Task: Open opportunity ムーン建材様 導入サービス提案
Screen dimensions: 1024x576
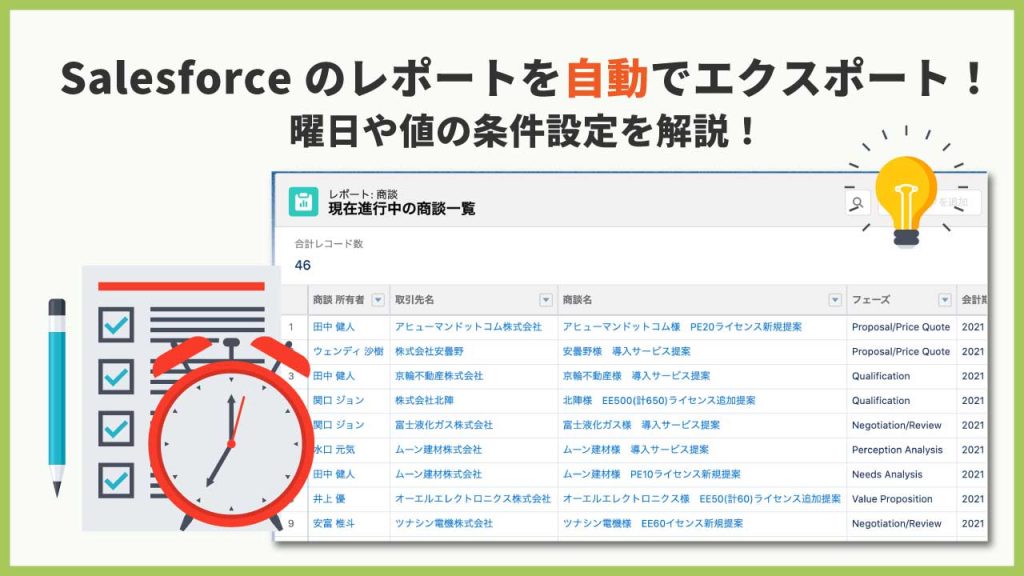Action: click(635, 450)
